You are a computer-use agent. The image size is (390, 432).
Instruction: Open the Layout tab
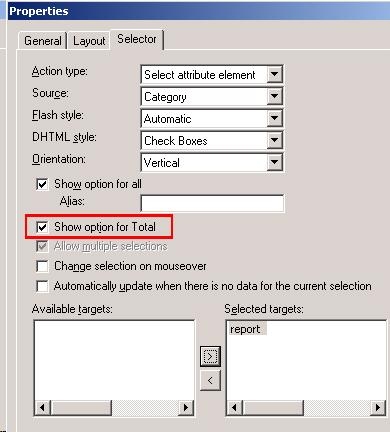(x=89, y=41)
